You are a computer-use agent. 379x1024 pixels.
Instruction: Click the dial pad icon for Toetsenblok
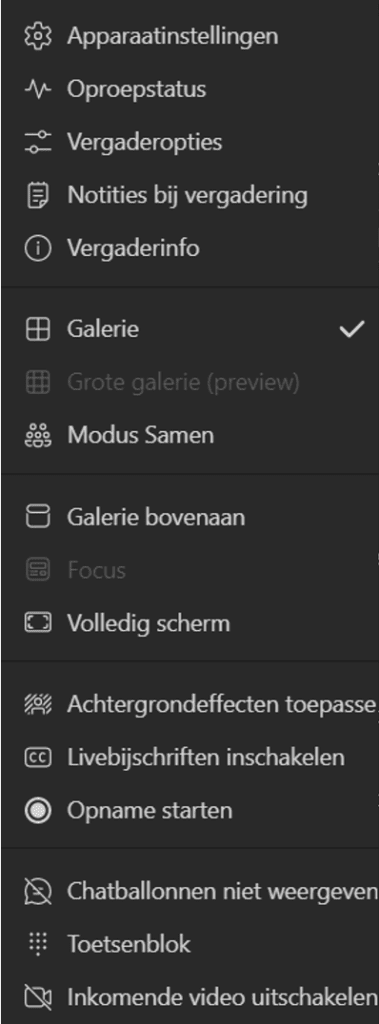point(39,944)
